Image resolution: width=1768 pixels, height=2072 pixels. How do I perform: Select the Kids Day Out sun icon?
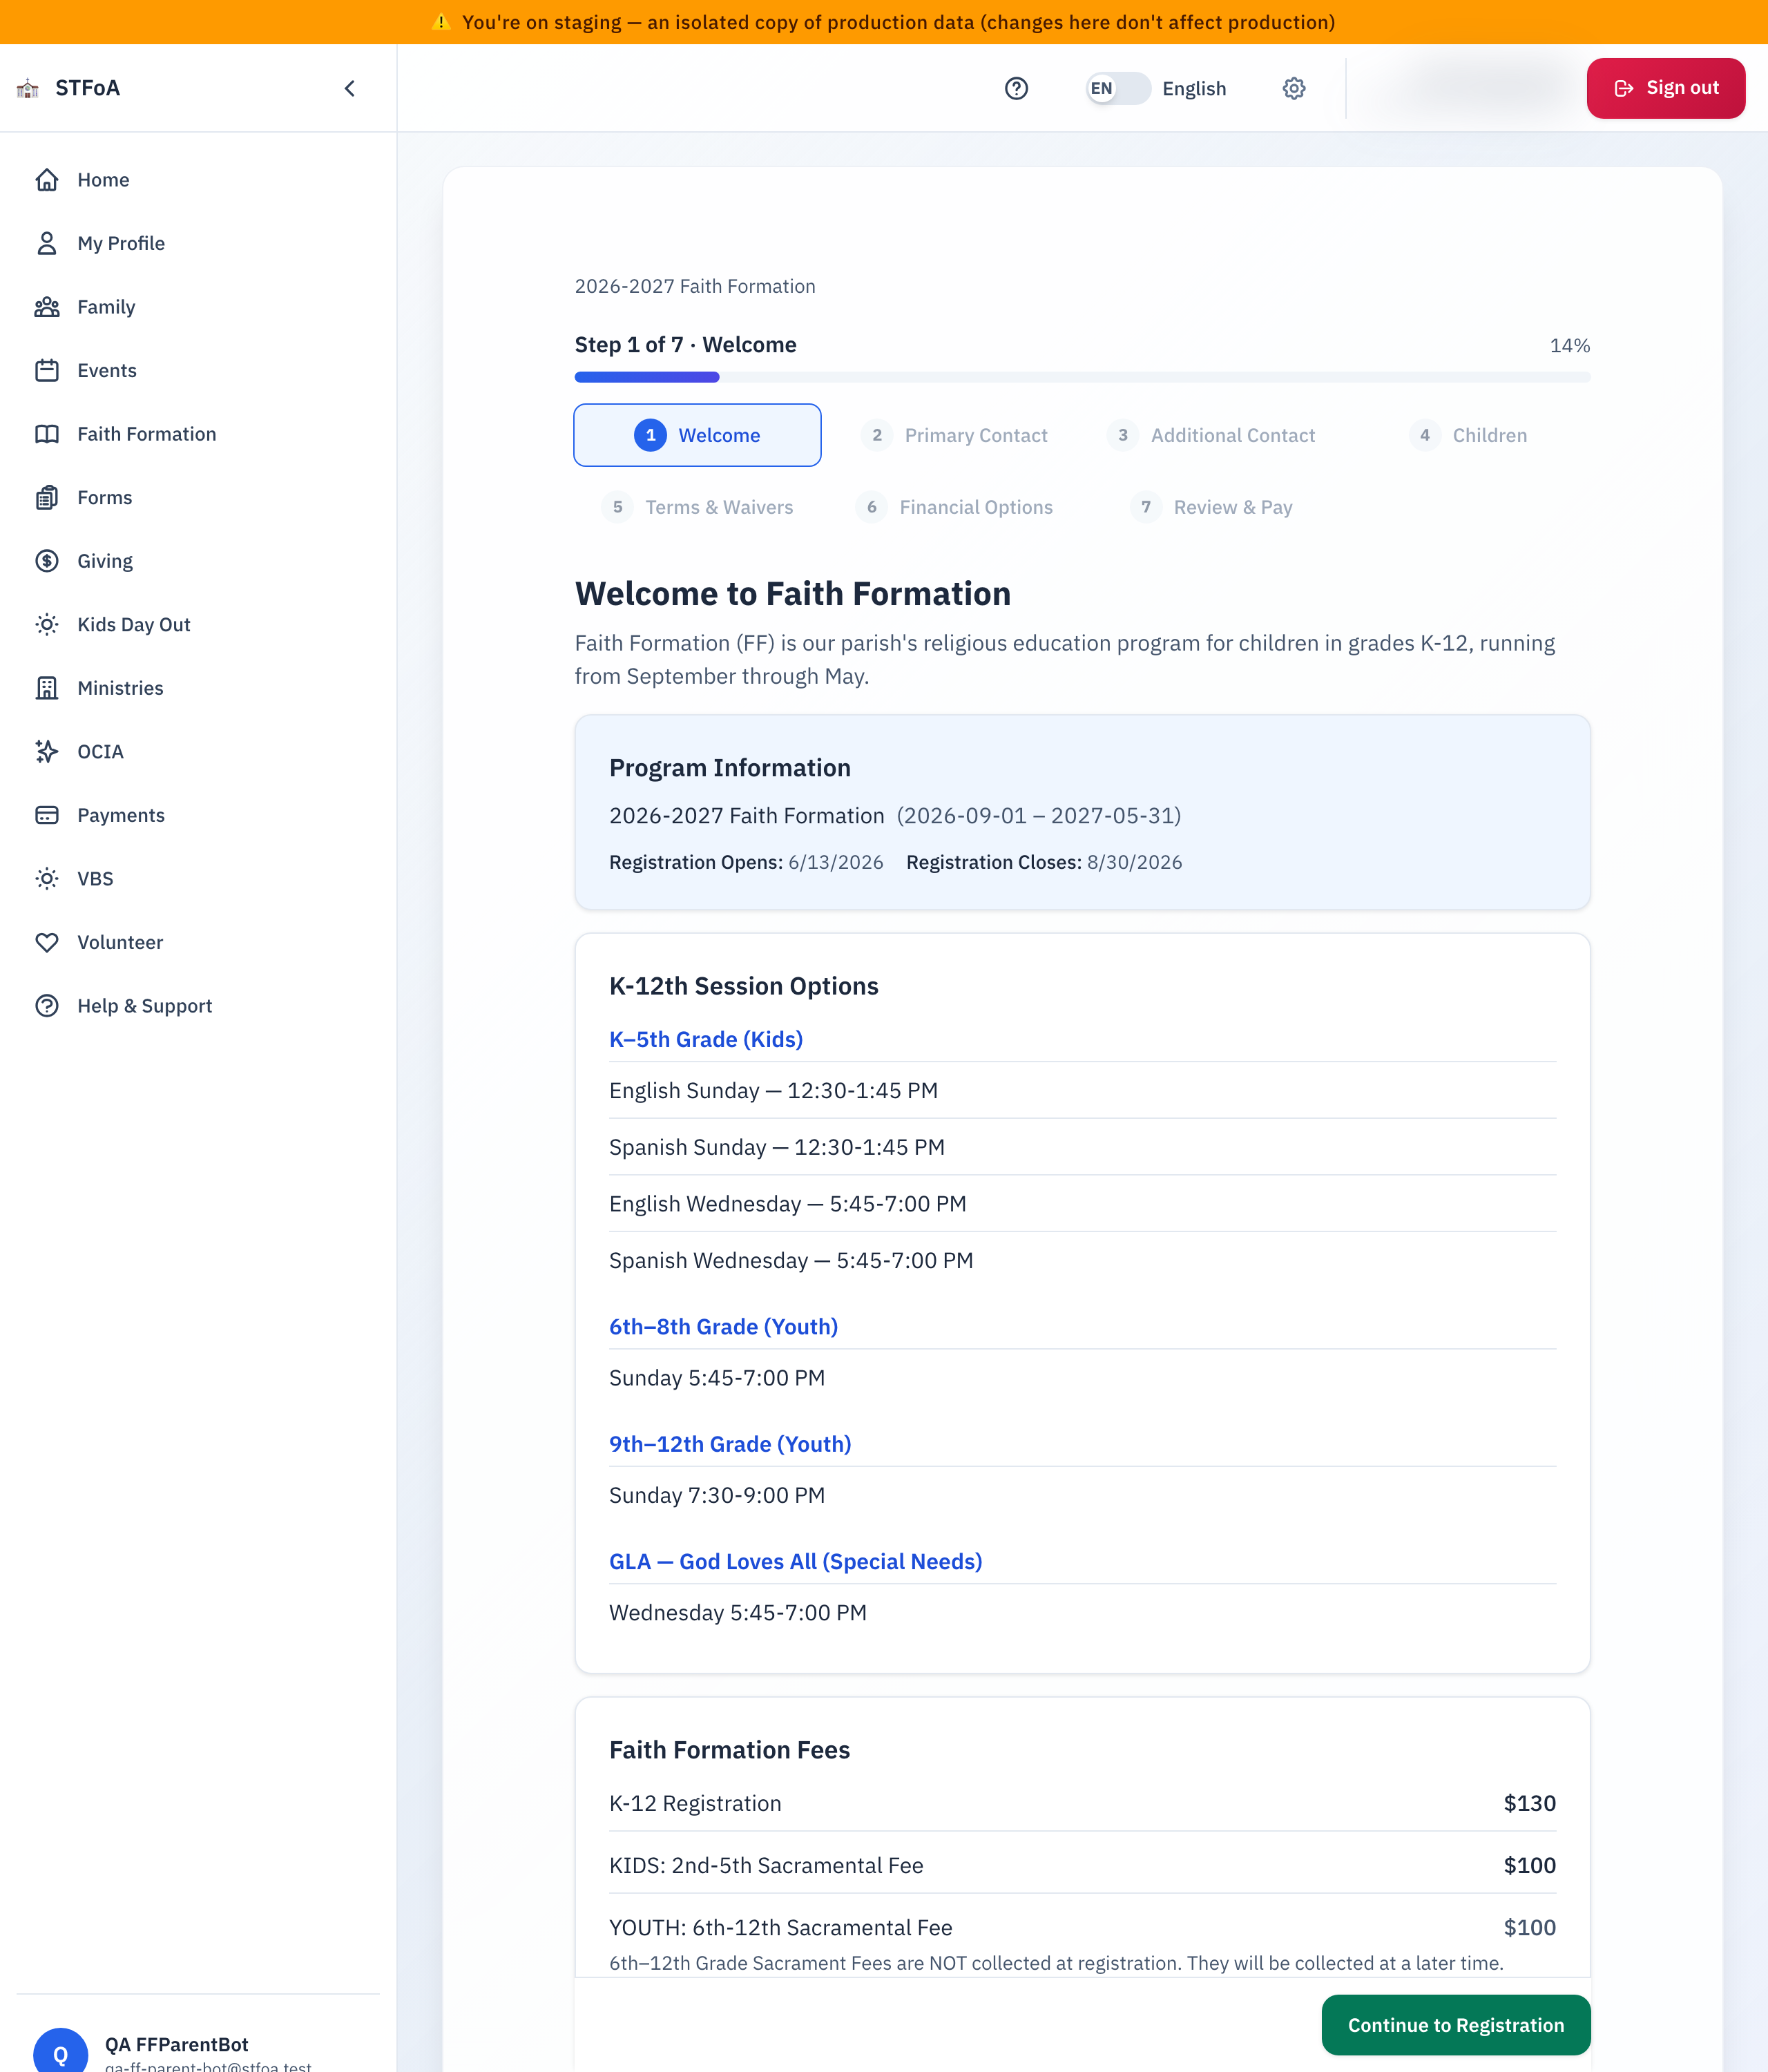(47, 624)
